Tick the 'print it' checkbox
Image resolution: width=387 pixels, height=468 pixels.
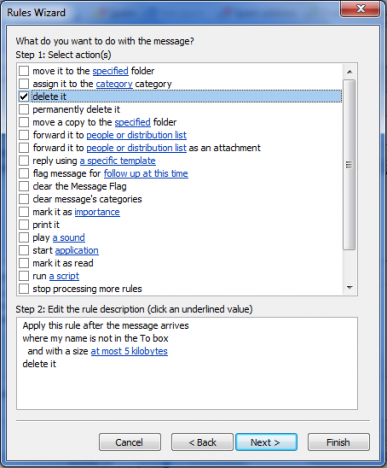24,225
